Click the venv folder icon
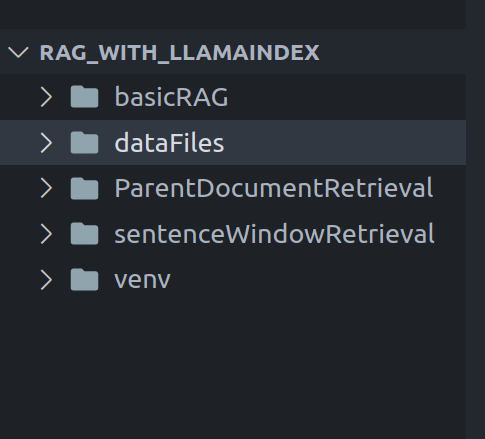The width and height of the screenshot is (485, 439). (x=84, y=279)
